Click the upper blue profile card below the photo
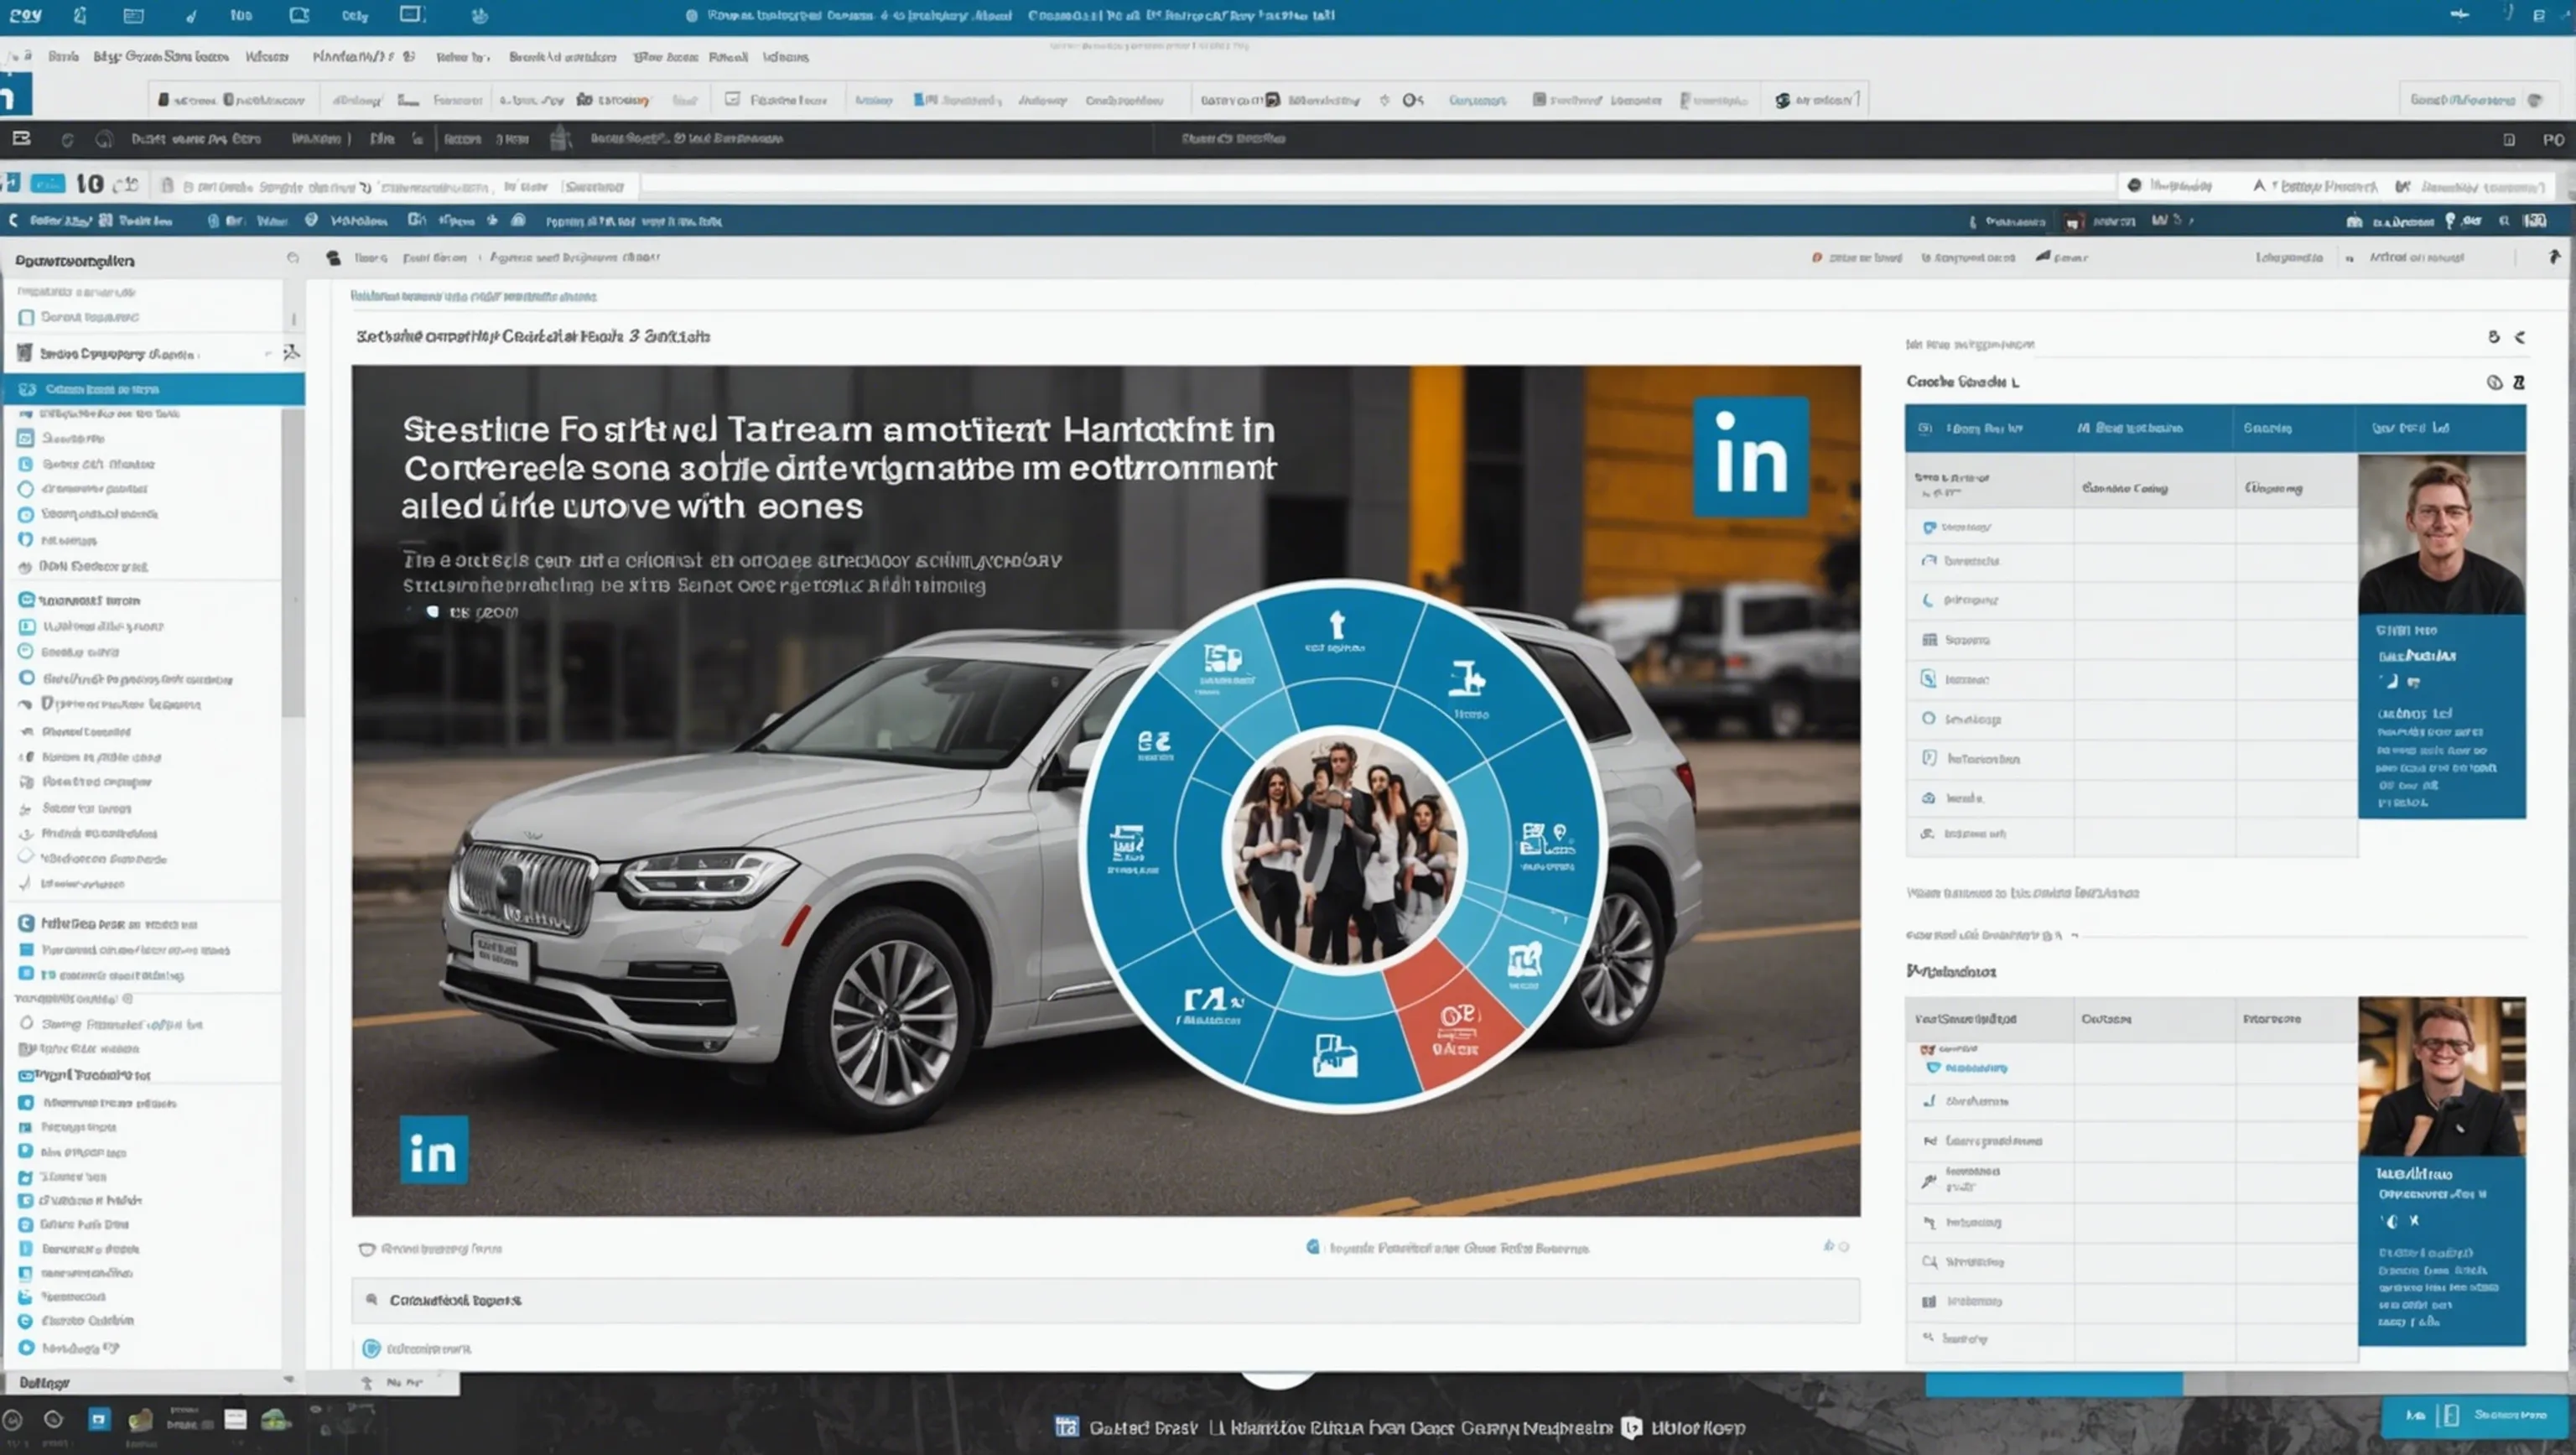 click(x=2441, y=716)
